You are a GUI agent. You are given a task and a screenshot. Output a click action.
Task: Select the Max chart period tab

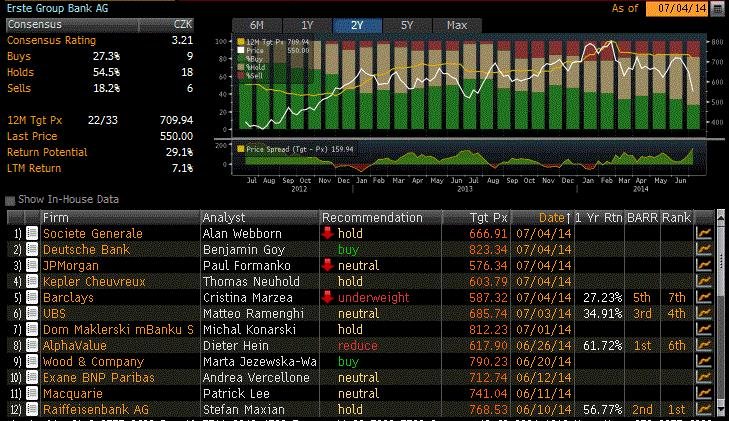457,26
